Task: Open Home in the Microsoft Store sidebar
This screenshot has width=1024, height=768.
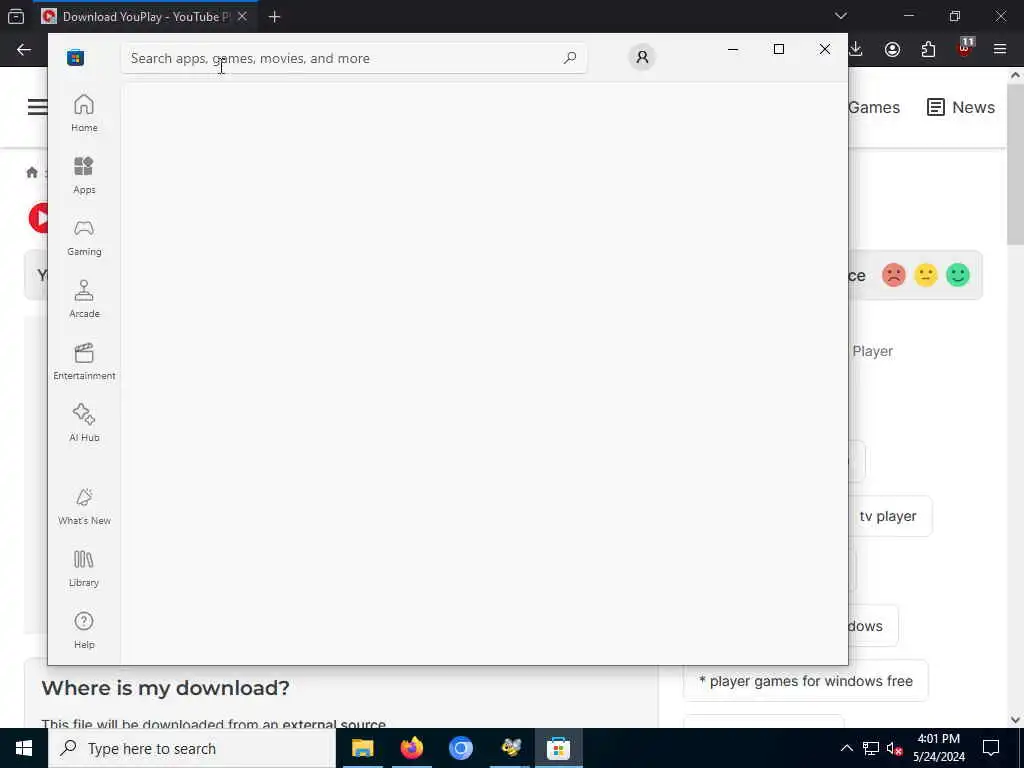Action: (x=84, y=113)
